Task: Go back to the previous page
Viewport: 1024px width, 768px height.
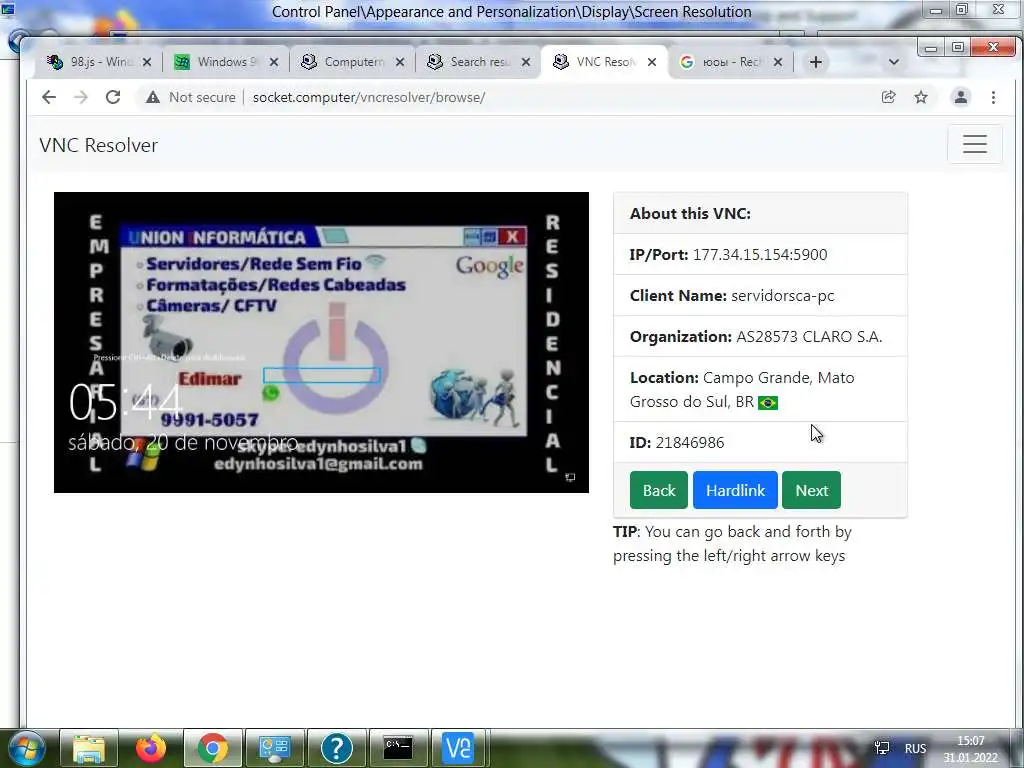Action: [x=49, y=97]
